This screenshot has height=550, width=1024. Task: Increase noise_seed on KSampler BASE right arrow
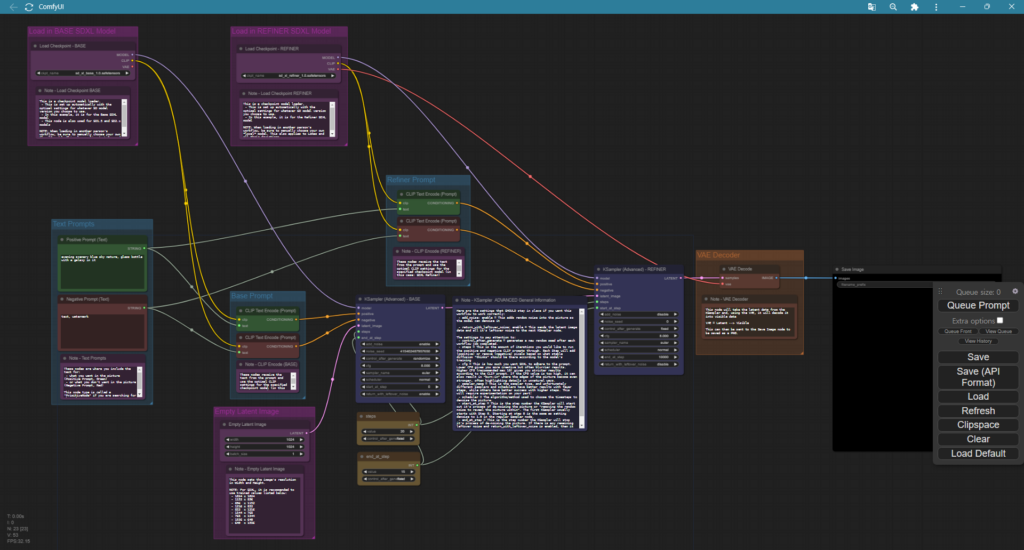tap(437, 351)
